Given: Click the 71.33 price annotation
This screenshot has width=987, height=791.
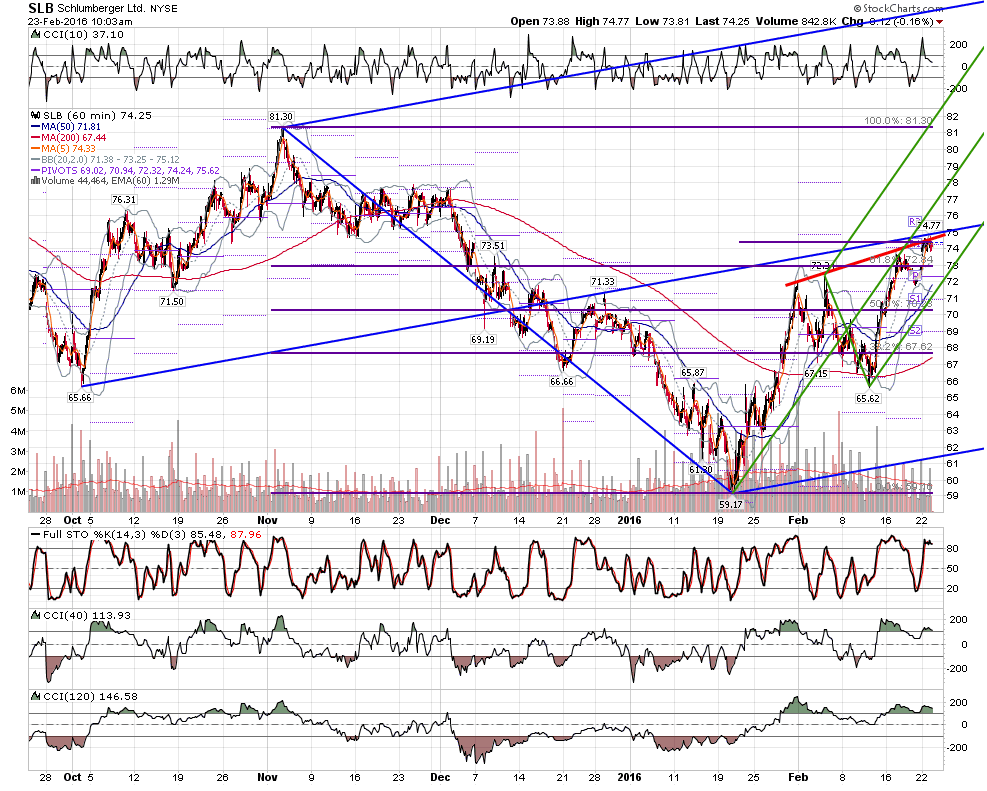Looking at the screenshot, I should click(603, 282).
